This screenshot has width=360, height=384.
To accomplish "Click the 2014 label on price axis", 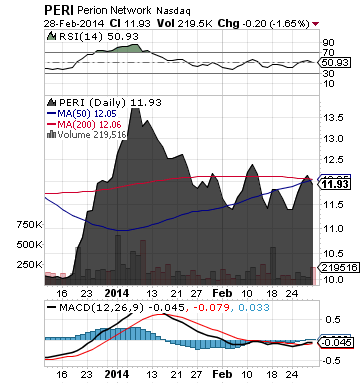I will click(117, 293).
